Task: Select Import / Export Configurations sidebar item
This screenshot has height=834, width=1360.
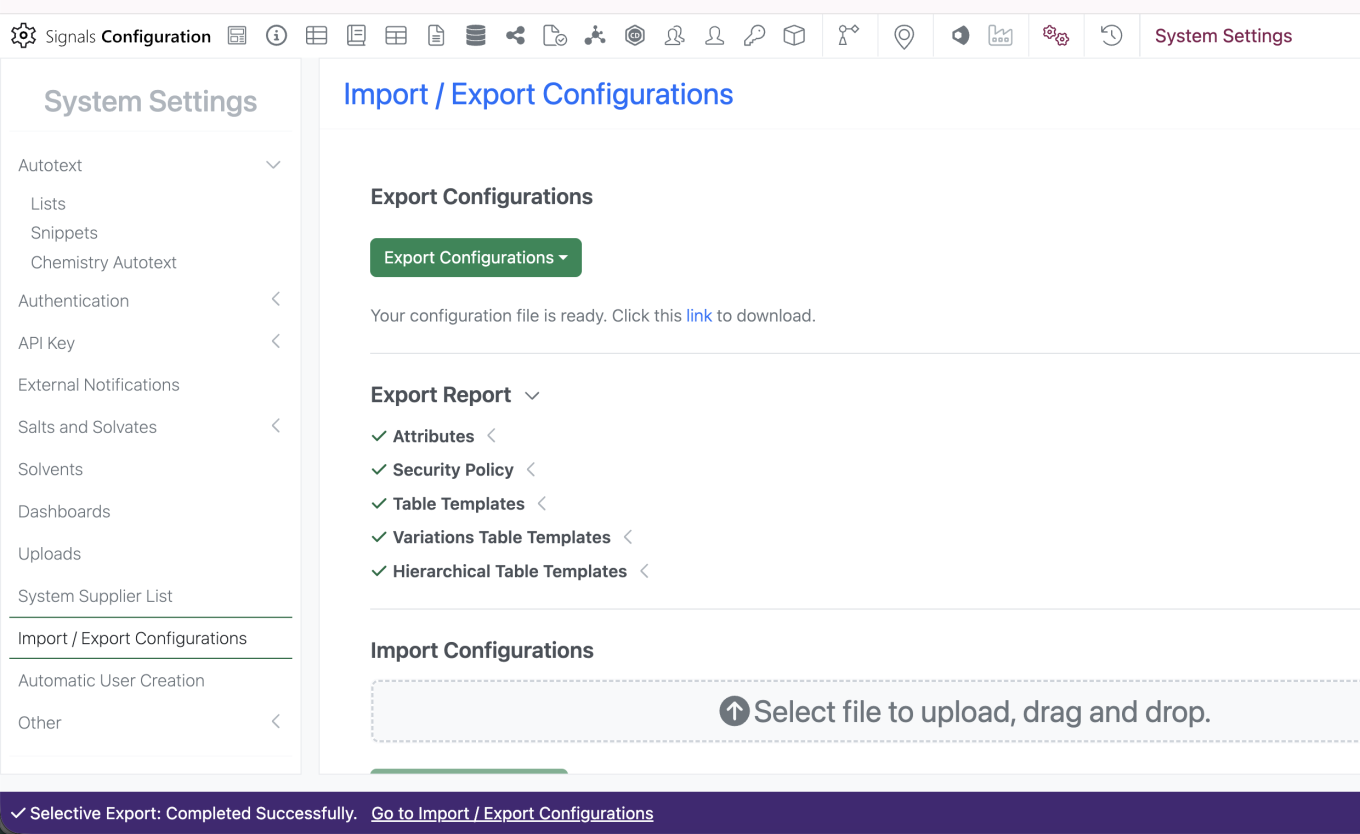Action: 150,638
